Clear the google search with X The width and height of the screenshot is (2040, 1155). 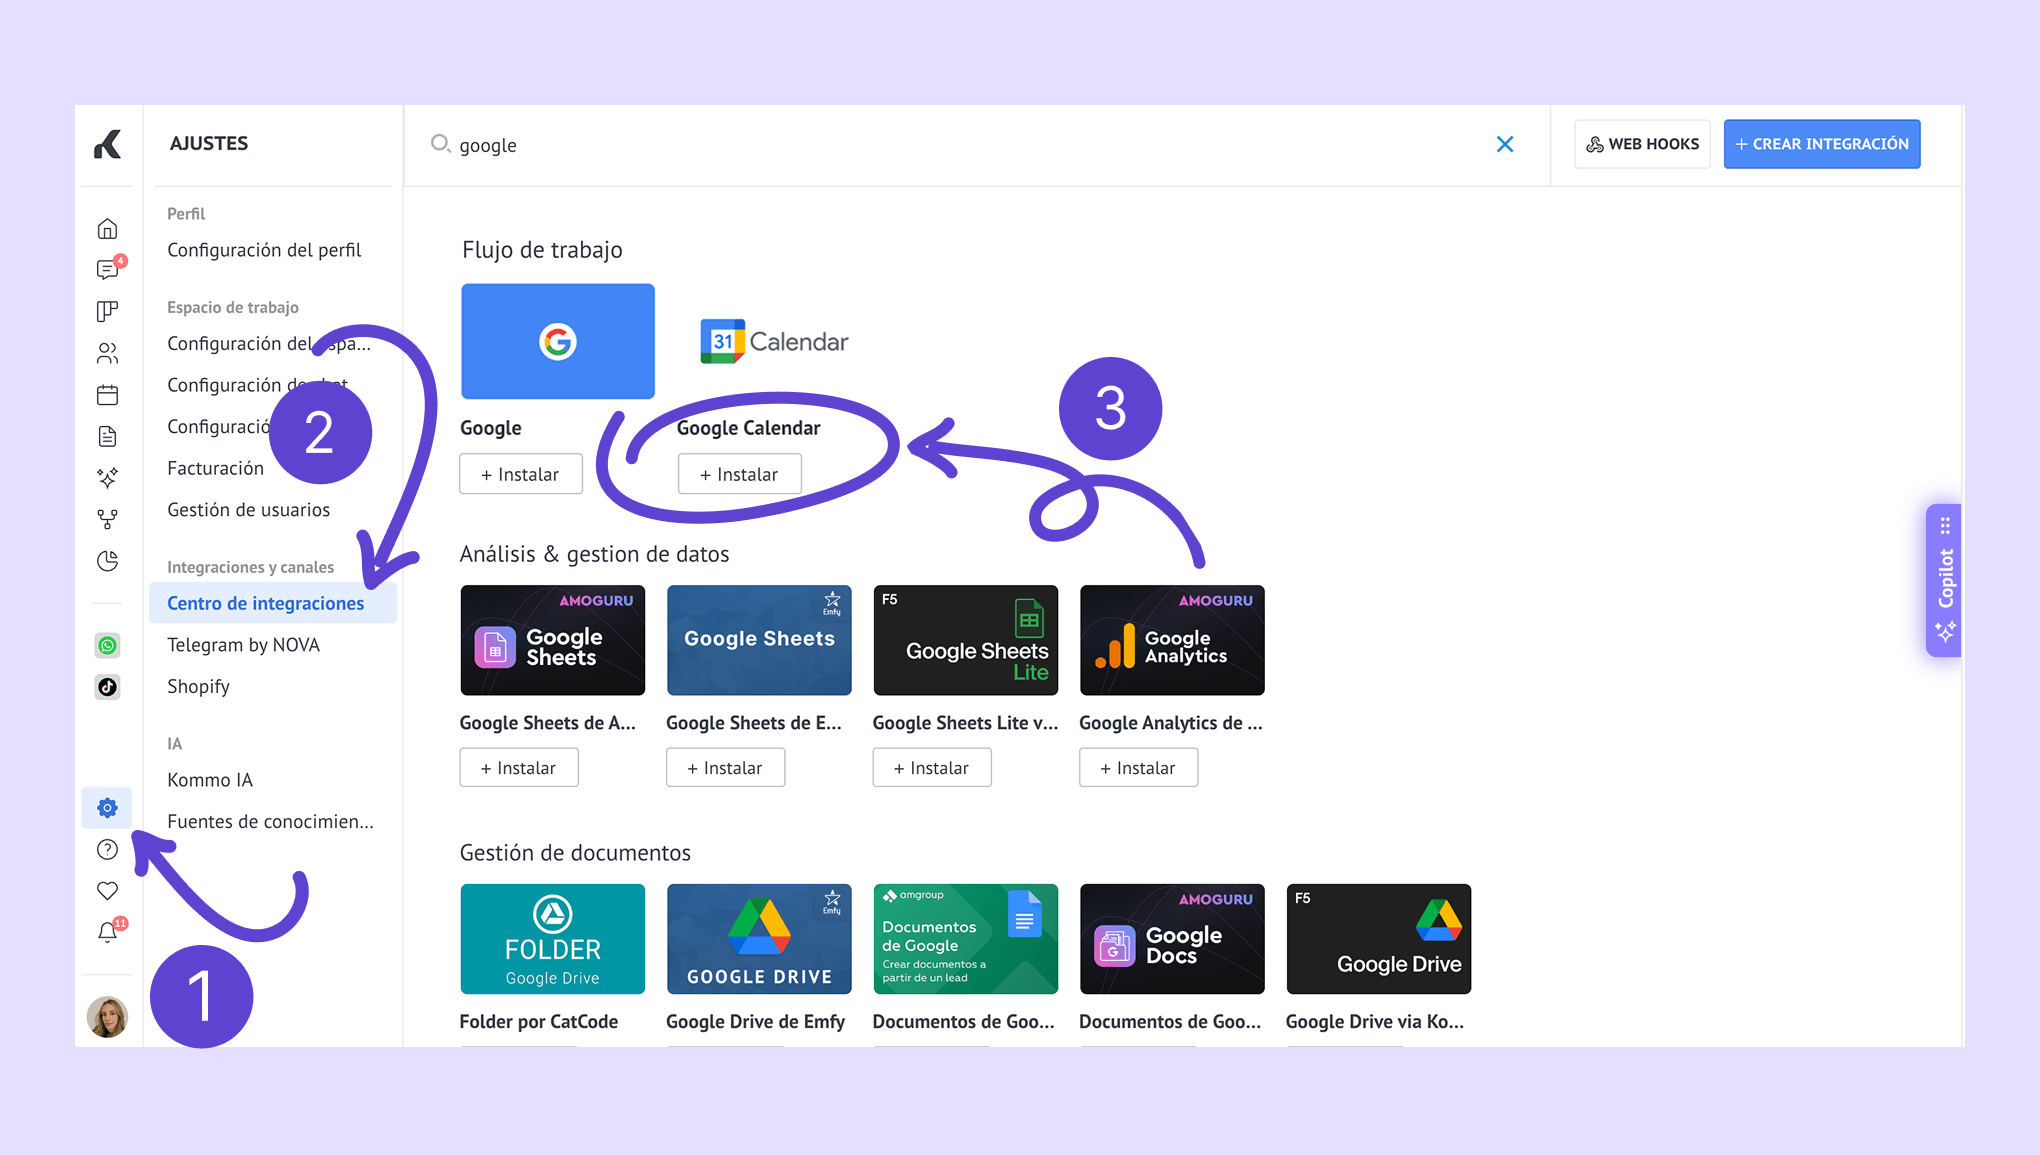click(1504, 144)
